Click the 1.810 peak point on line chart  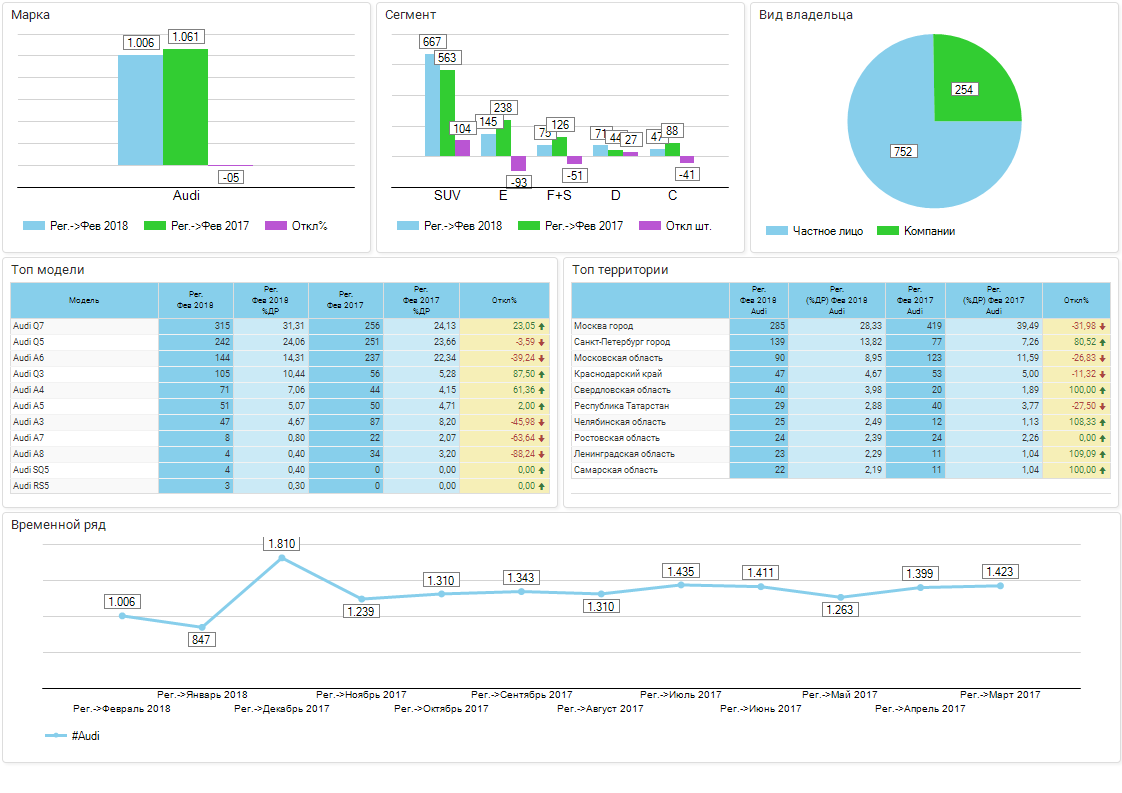pos(282,558)
